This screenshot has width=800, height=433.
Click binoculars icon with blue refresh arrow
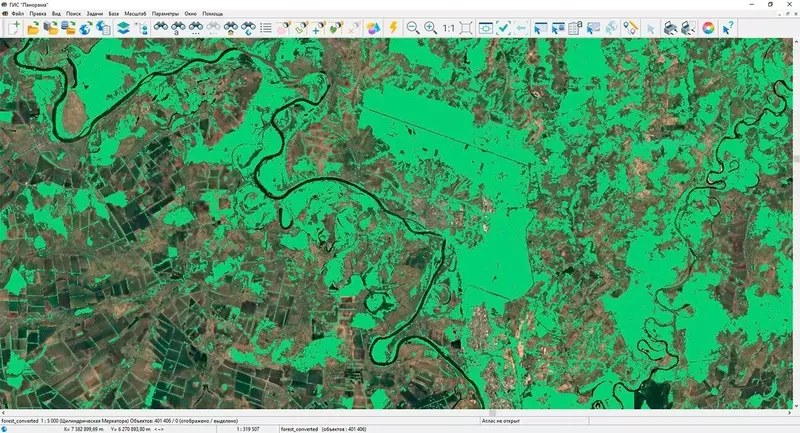click(x=248, y=28)
